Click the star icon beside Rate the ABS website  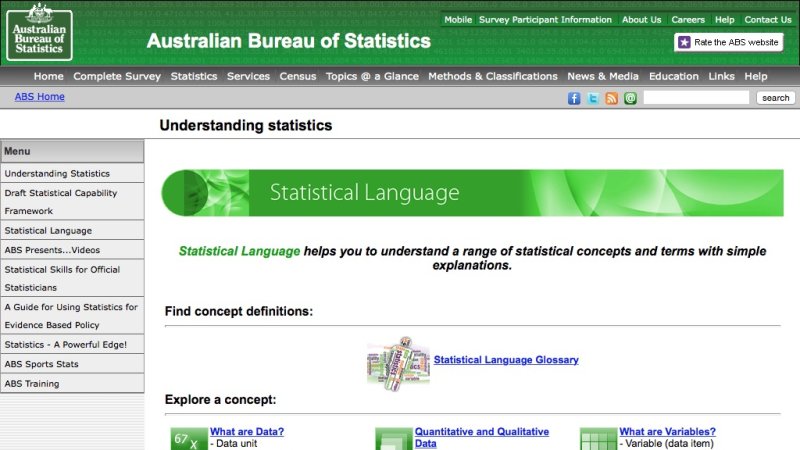(x=684, y=42)
